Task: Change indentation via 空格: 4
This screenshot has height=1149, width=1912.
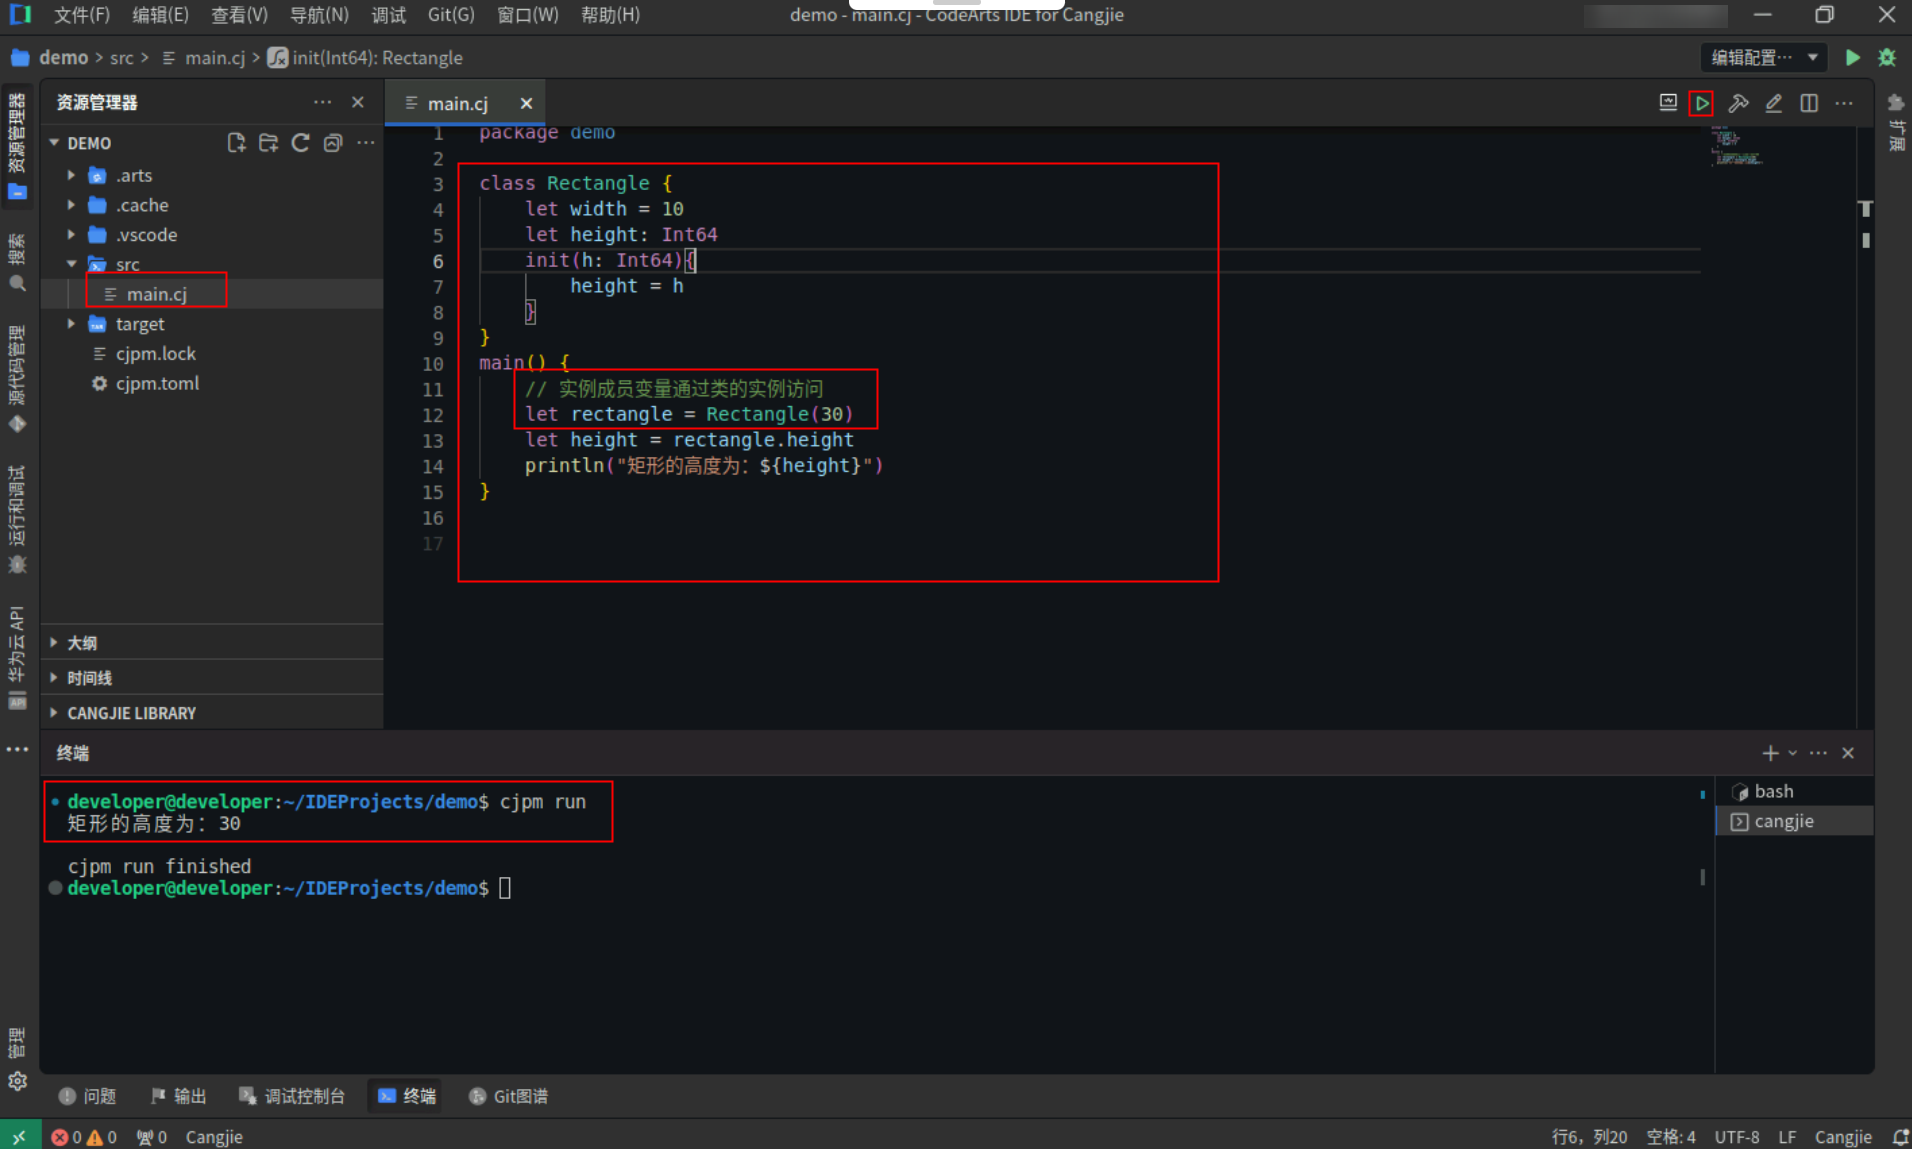Action: pos(1671,1137)
